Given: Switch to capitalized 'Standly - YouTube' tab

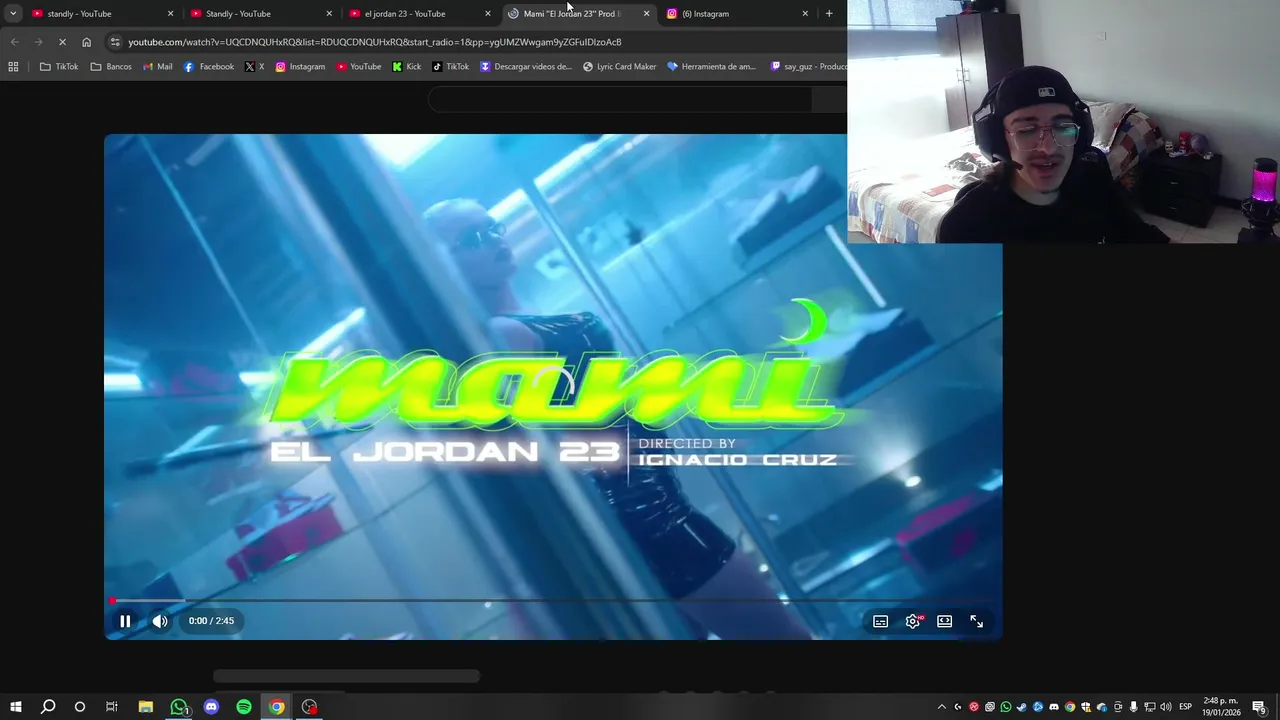Looking at the screenshot, I should click(258, 14).
